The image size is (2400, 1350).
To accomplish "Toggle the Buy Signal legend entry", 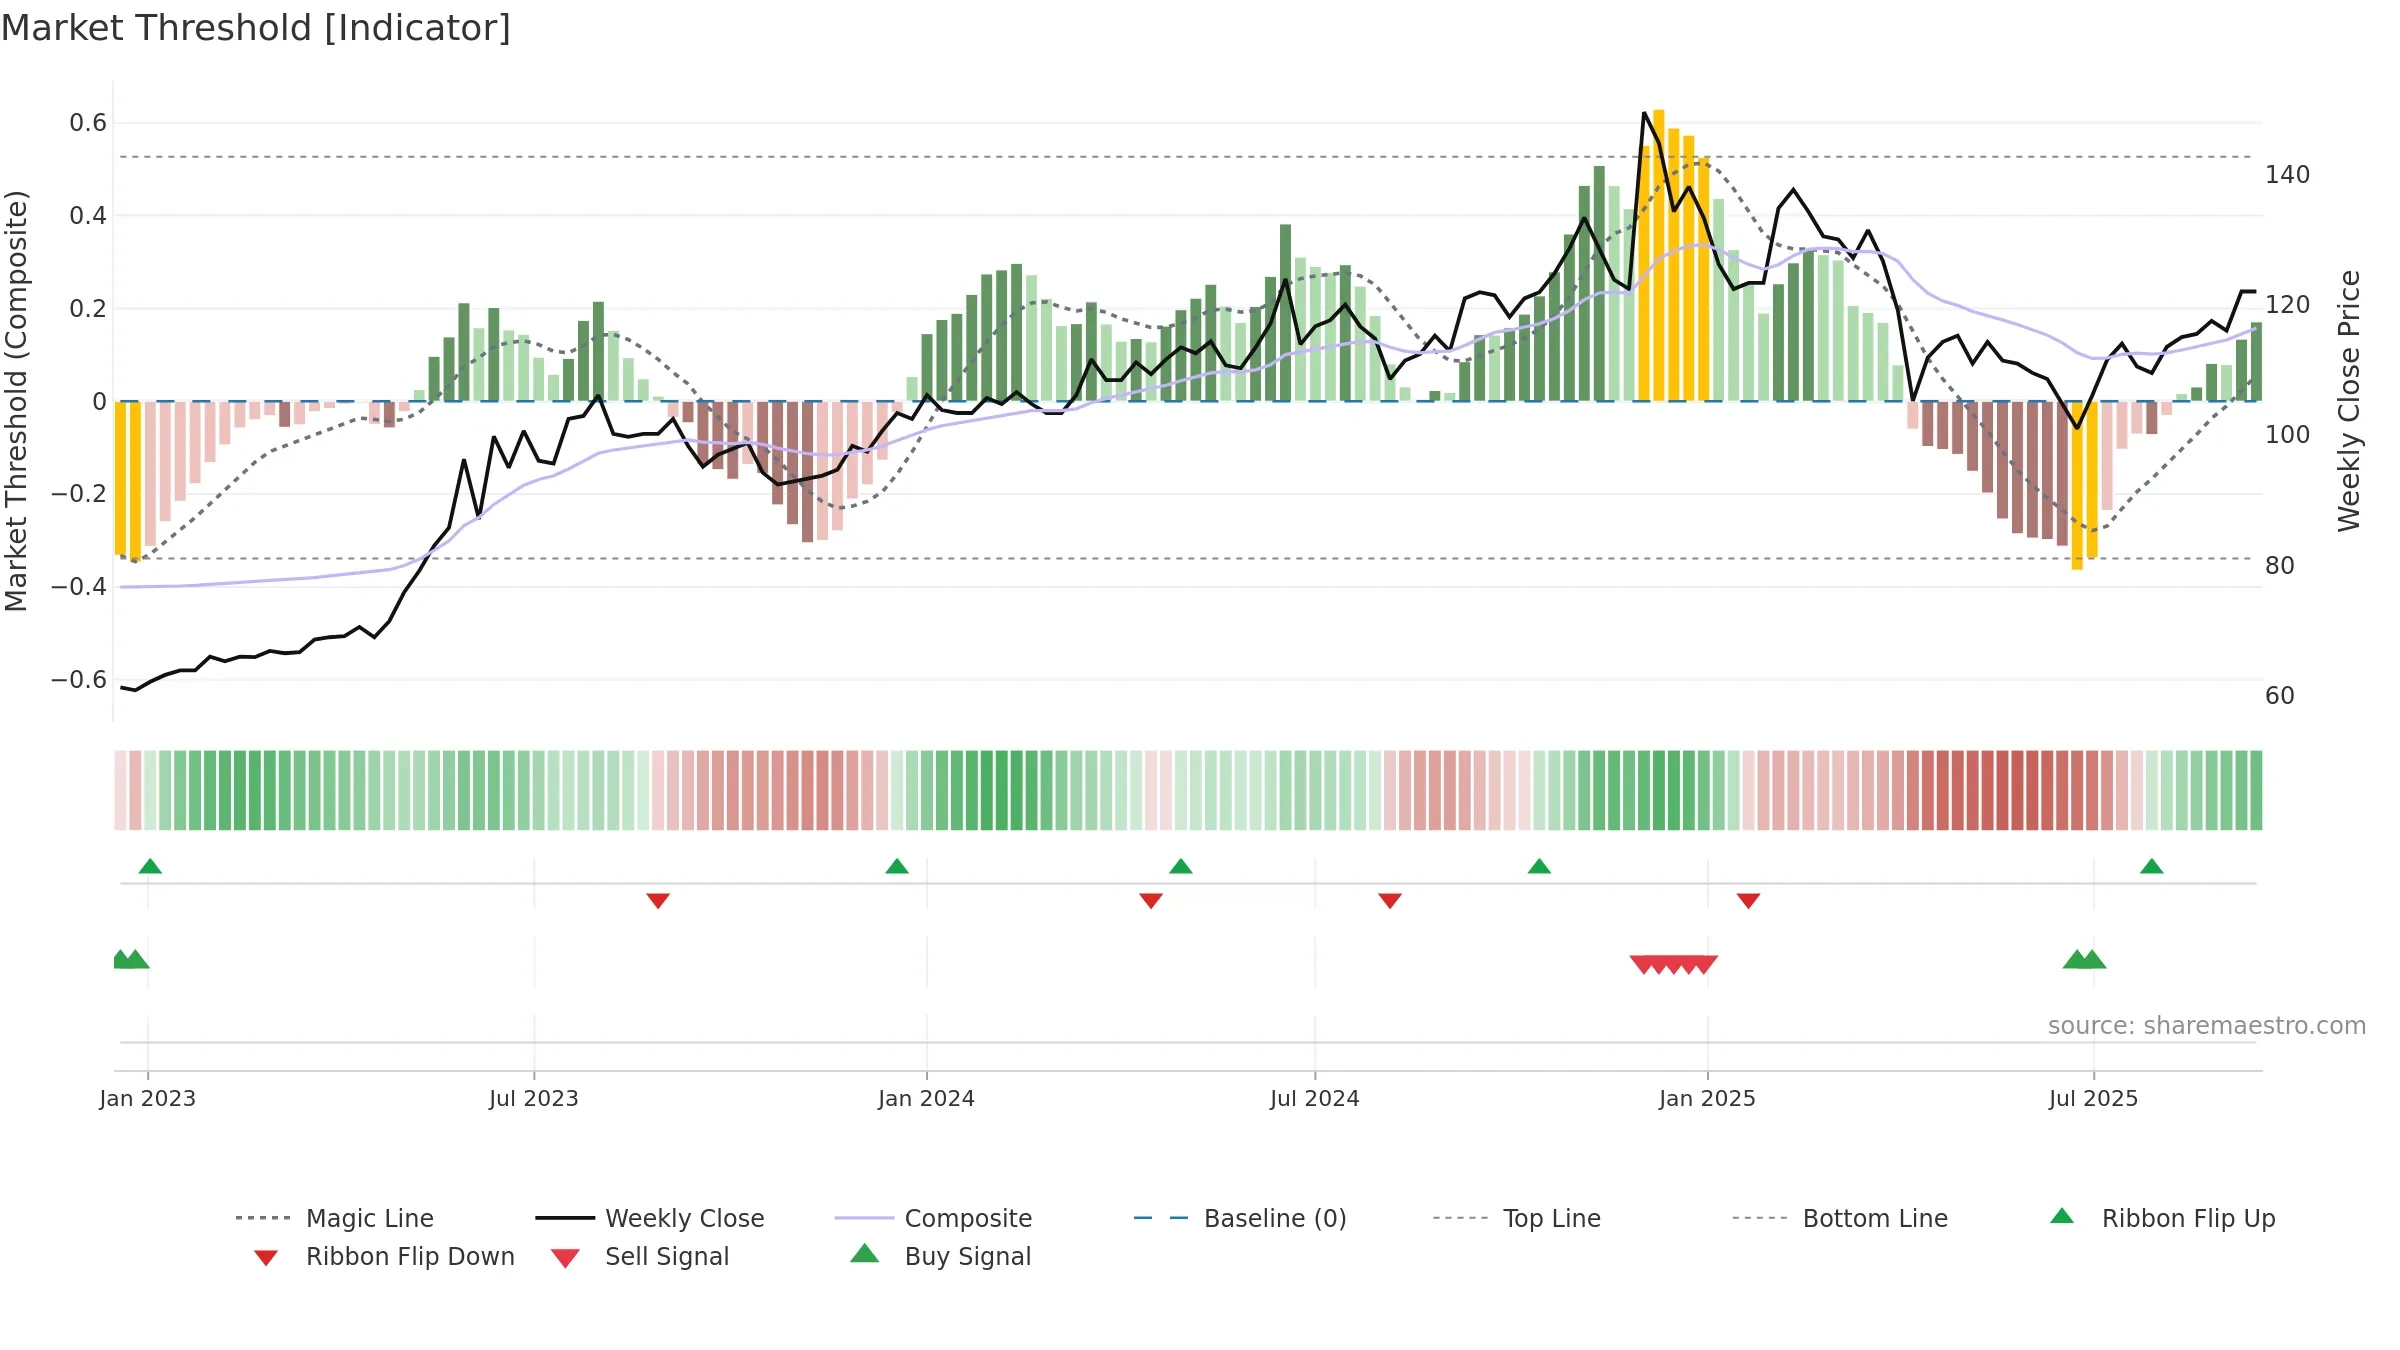I will (x=940, y=1257).
